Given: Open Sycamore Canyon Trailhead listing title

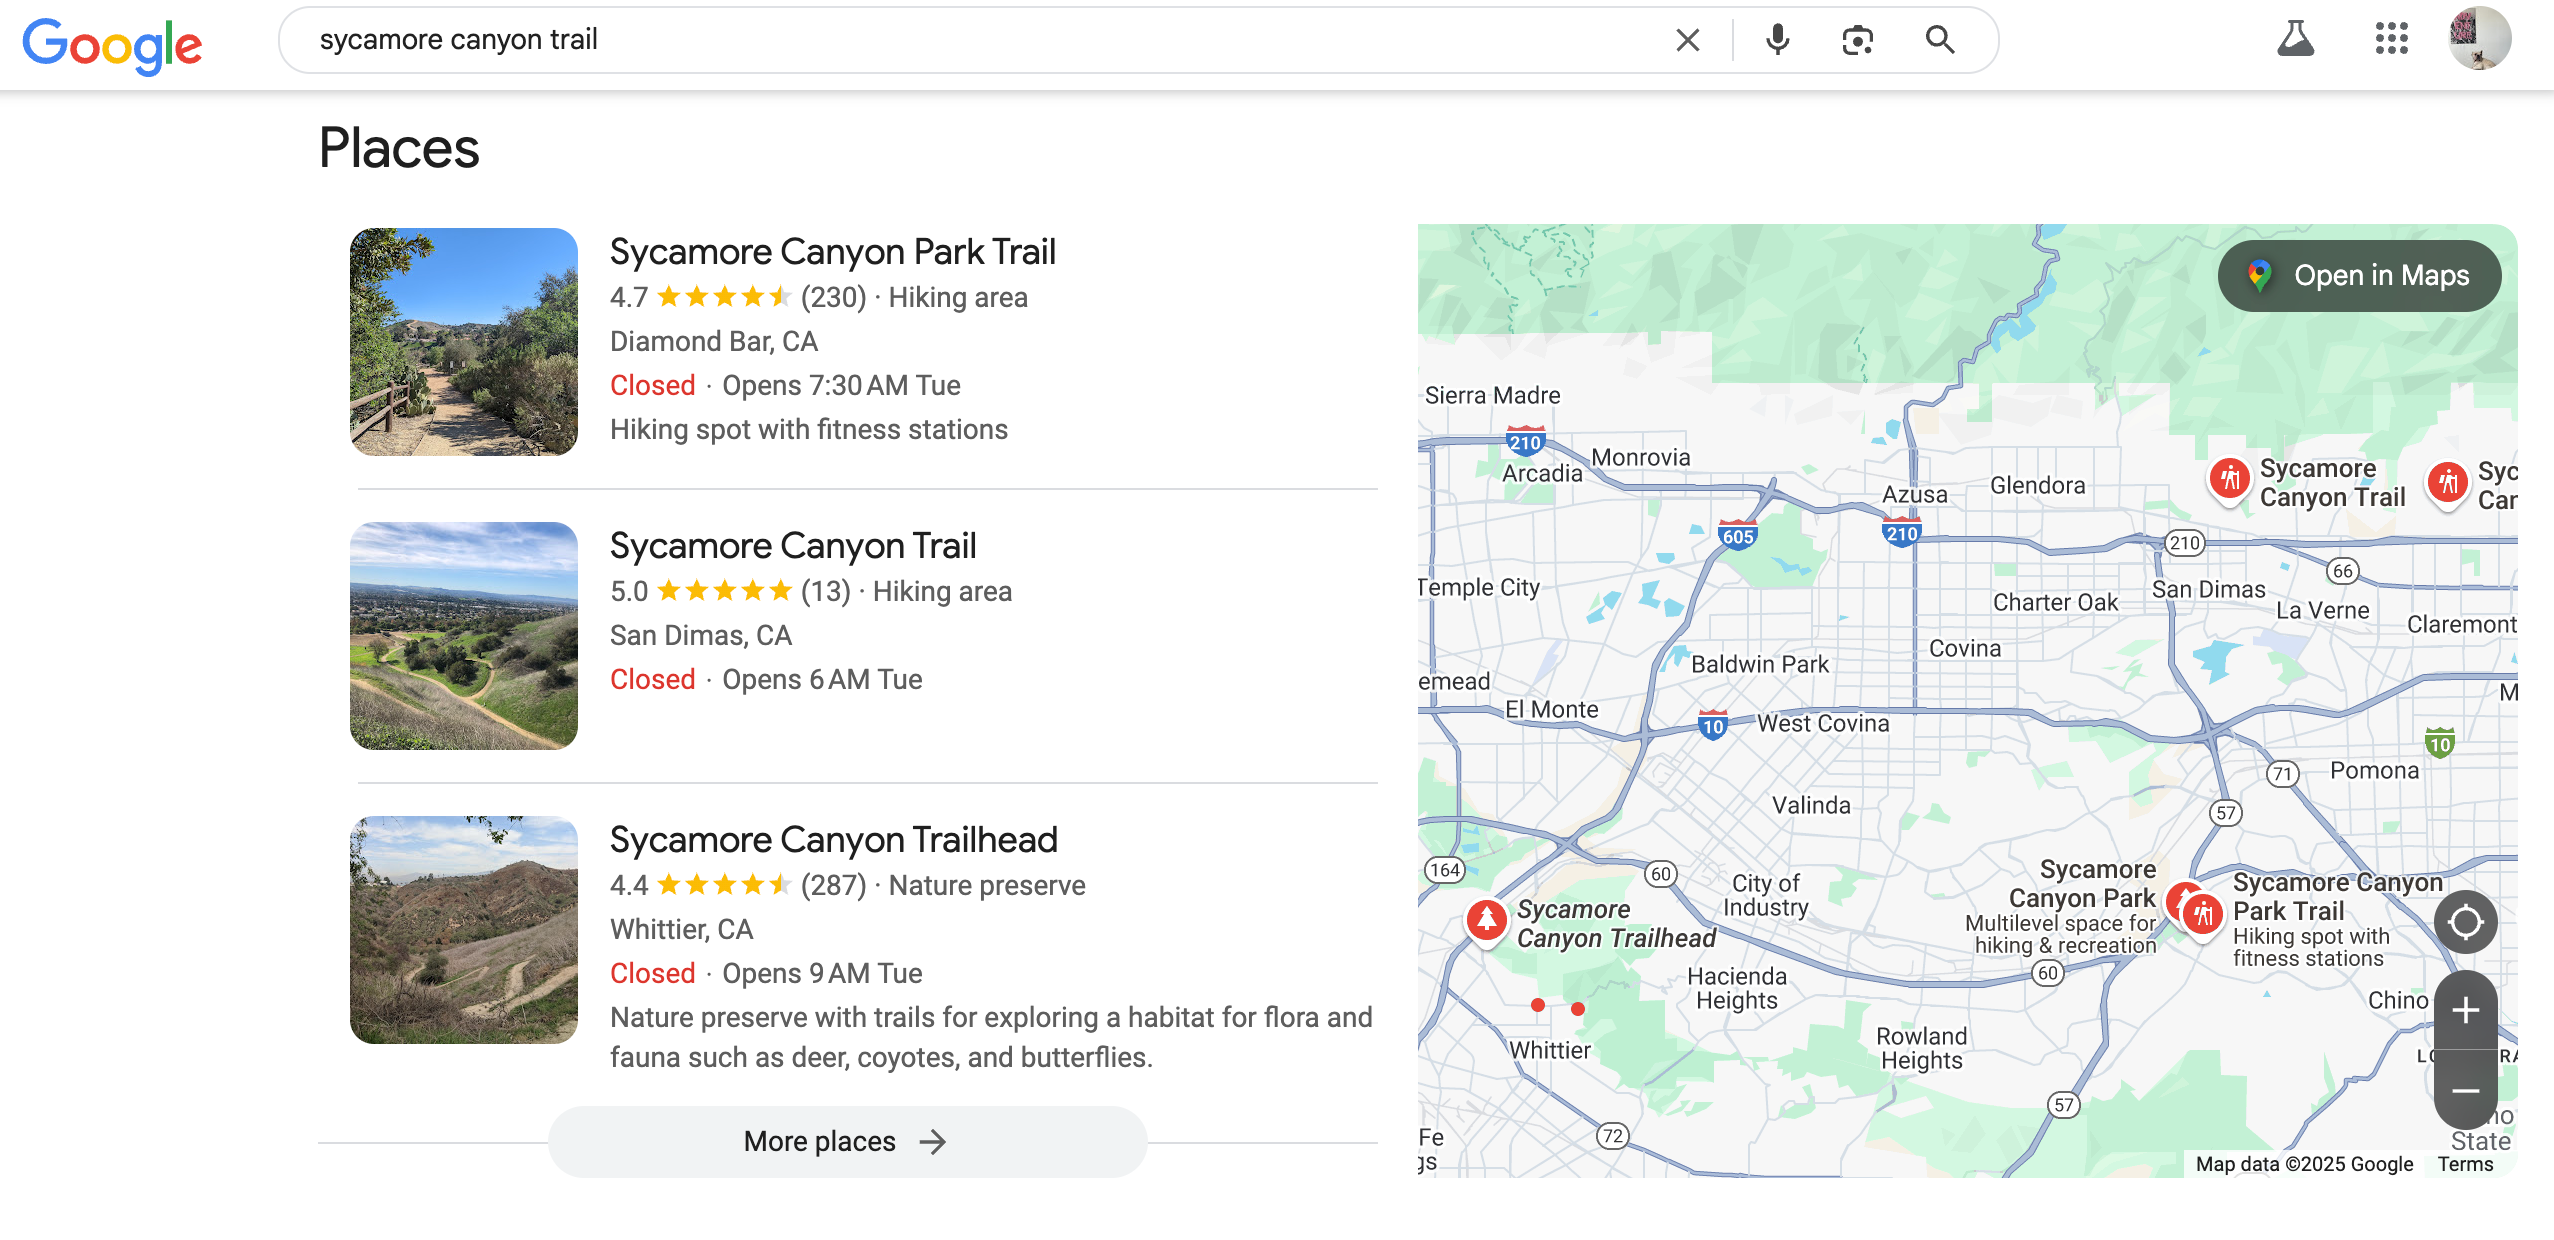Looking at the screenshot, I should pyautogui.click(x=833, y=840).
